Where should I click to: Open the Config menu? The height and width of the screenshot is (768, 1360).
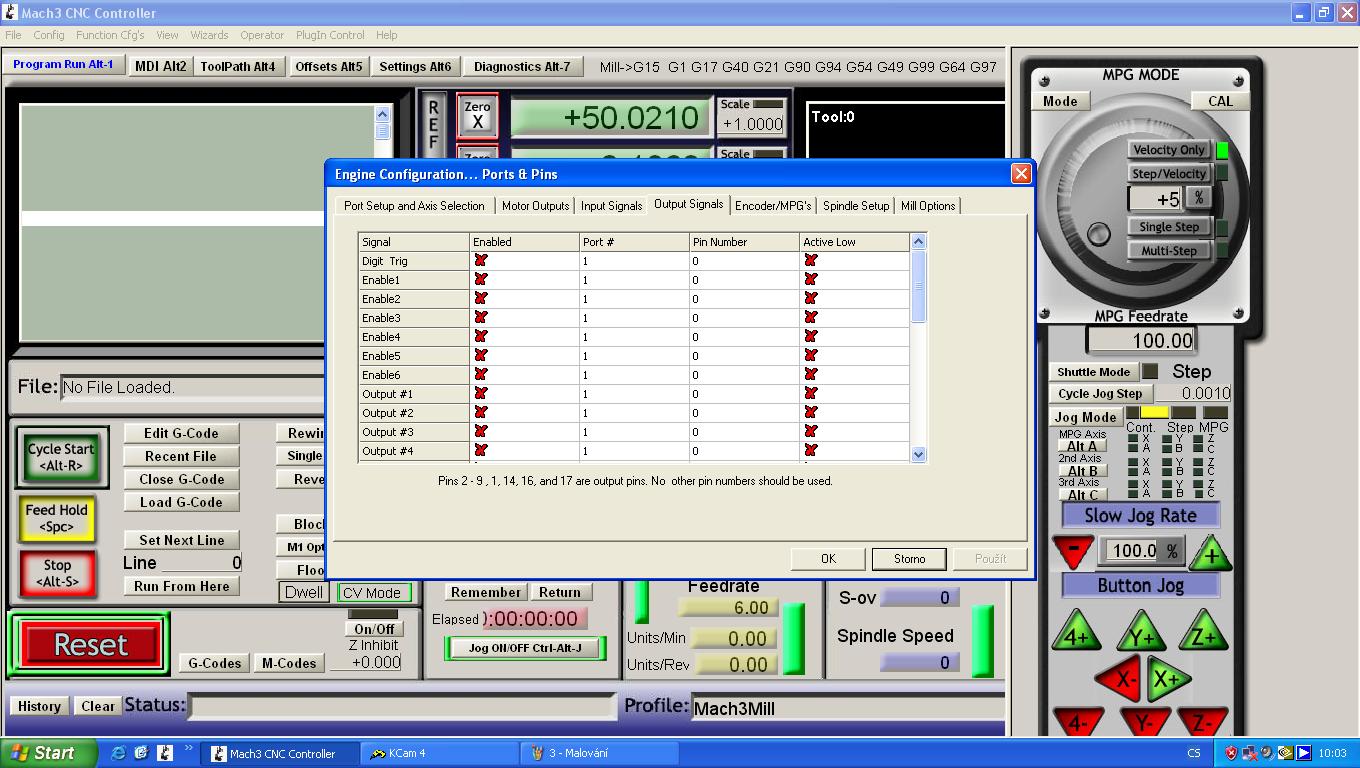(48, 35)
